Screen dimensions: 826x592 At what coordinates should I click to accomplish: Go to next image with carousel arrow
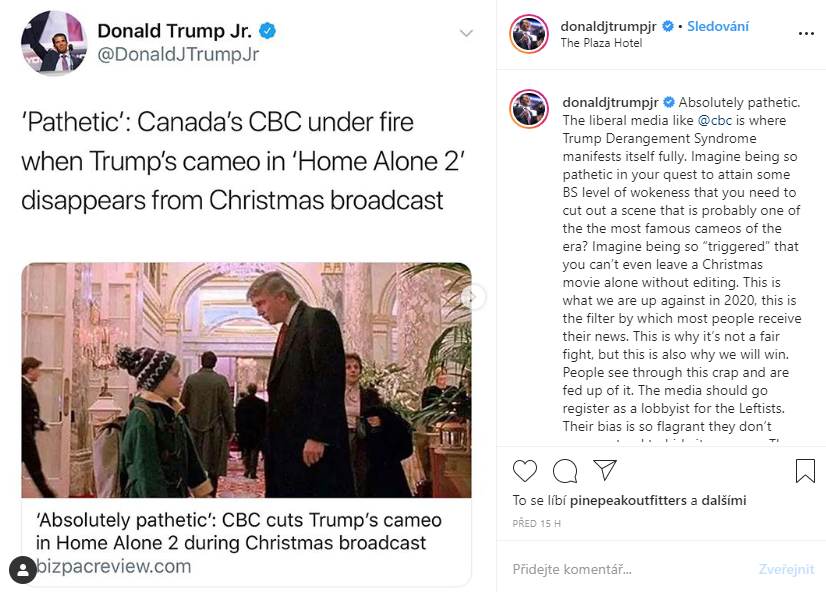(x=473, y=297)
